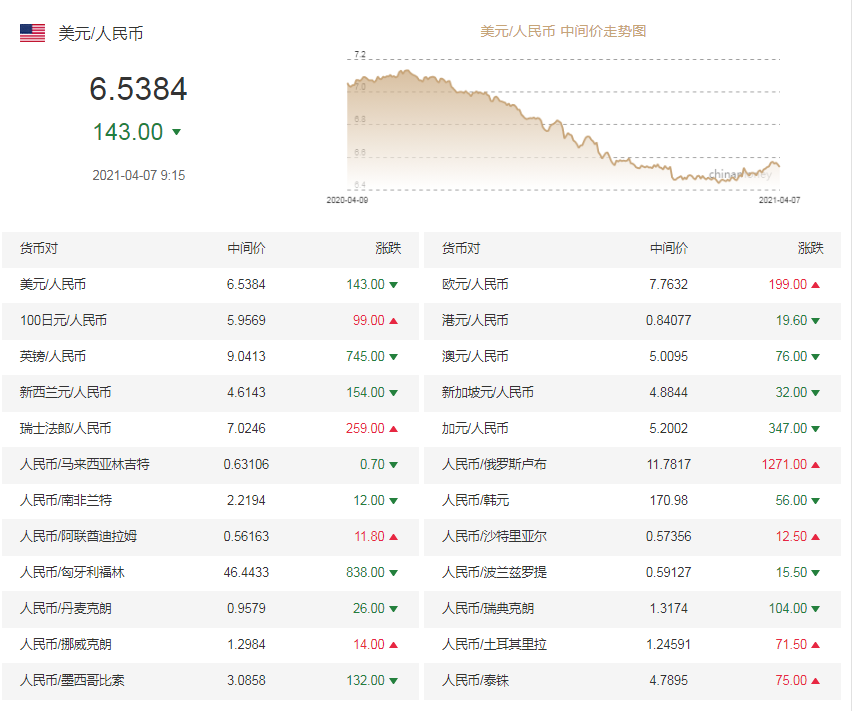The height and width of the screenshot is (711, 852).
Task: Click red up arrow in 100日元/人民币 row
Action: 394,321
